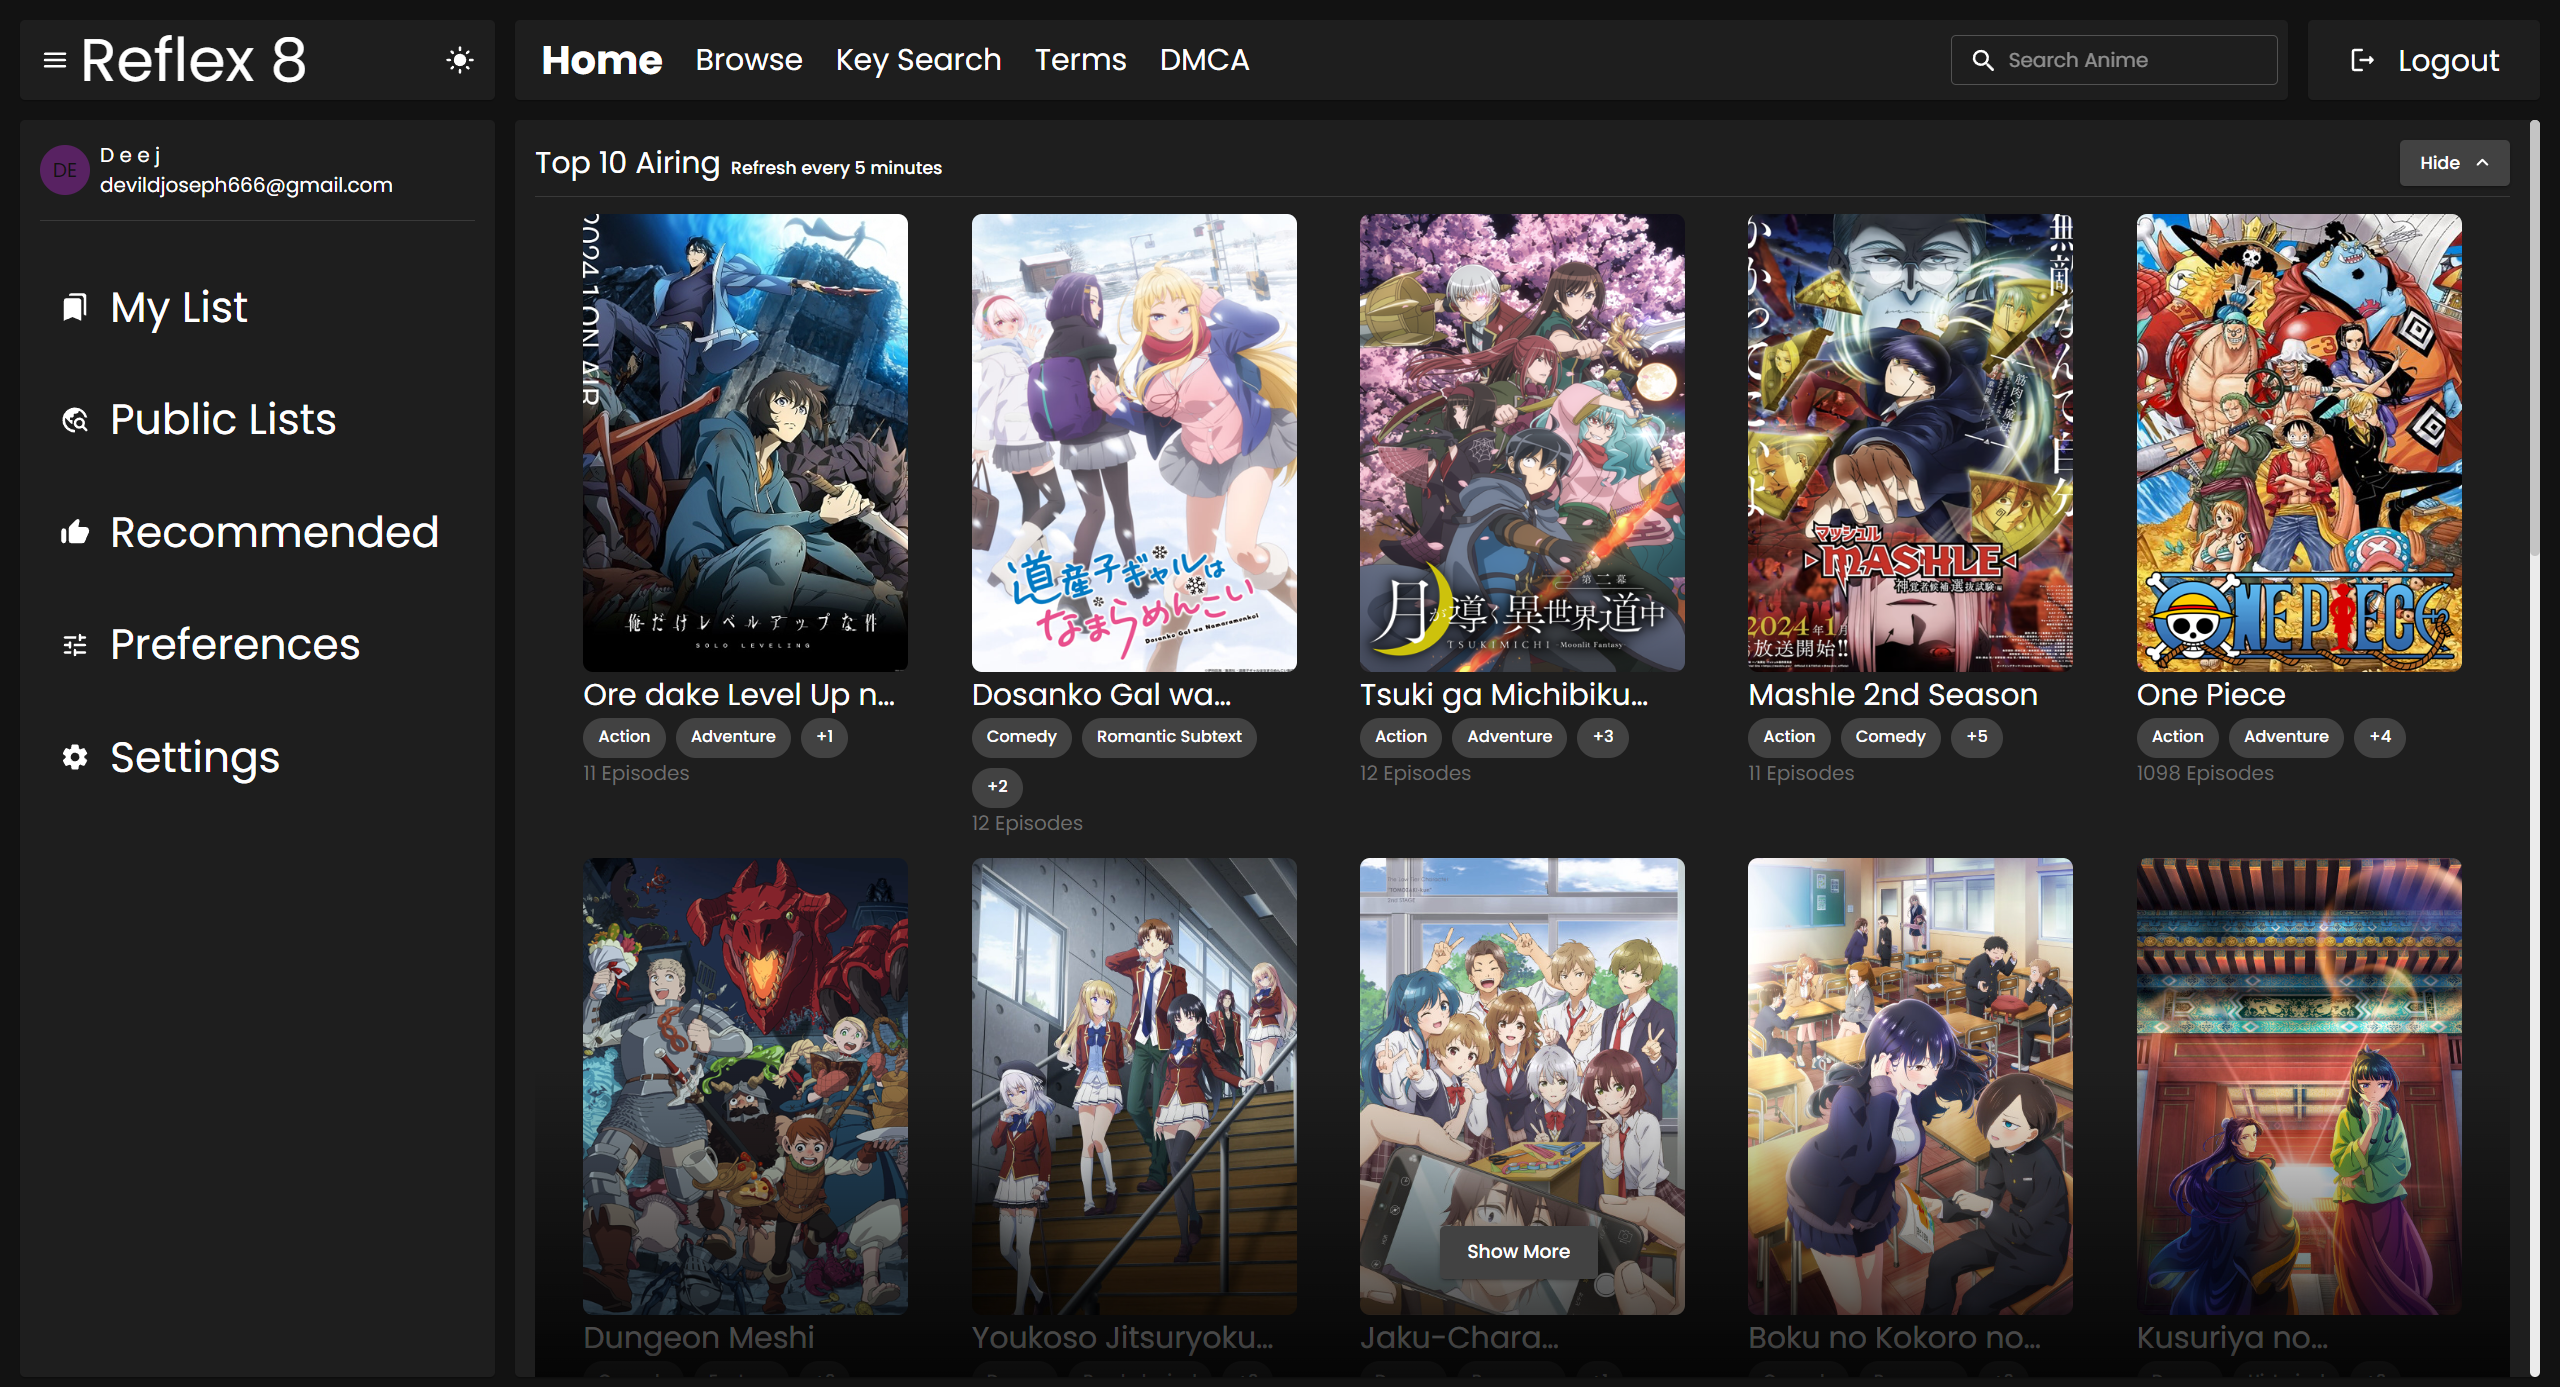2560x1387 pixels.
Task: Expand +3 more genres for Tsuki ga Michibiku
Action: 1603,737
